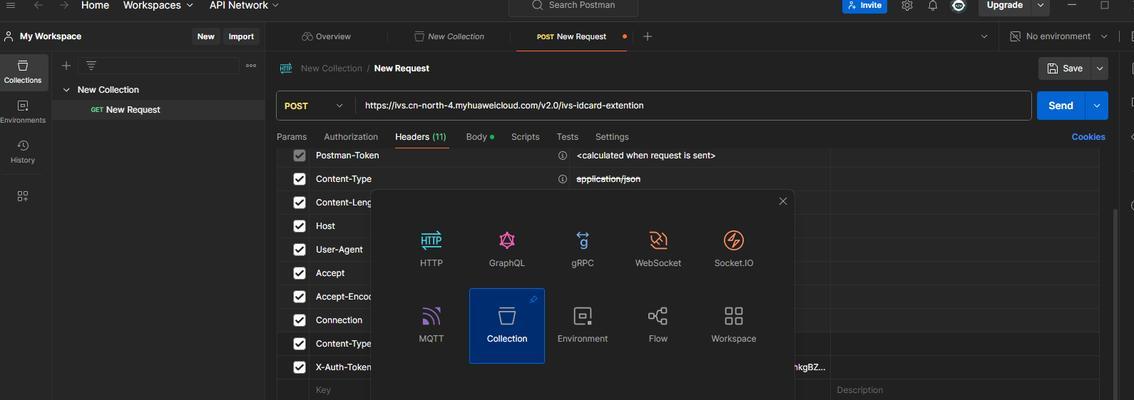Open the Body tab

(x=480, y=137)
